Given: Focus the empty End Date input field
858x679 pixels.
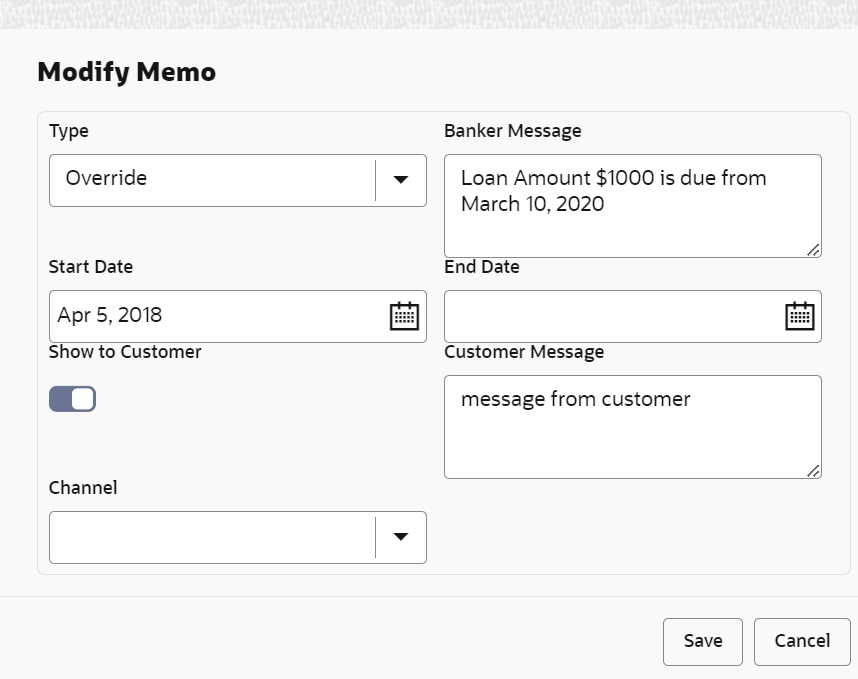Looking at the screenshot, I should point(612,316).
